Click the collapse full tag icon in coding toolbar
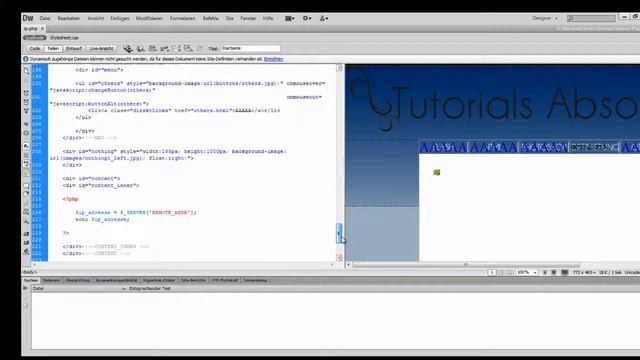Screen dimensions: 640x360 [26, 93]
